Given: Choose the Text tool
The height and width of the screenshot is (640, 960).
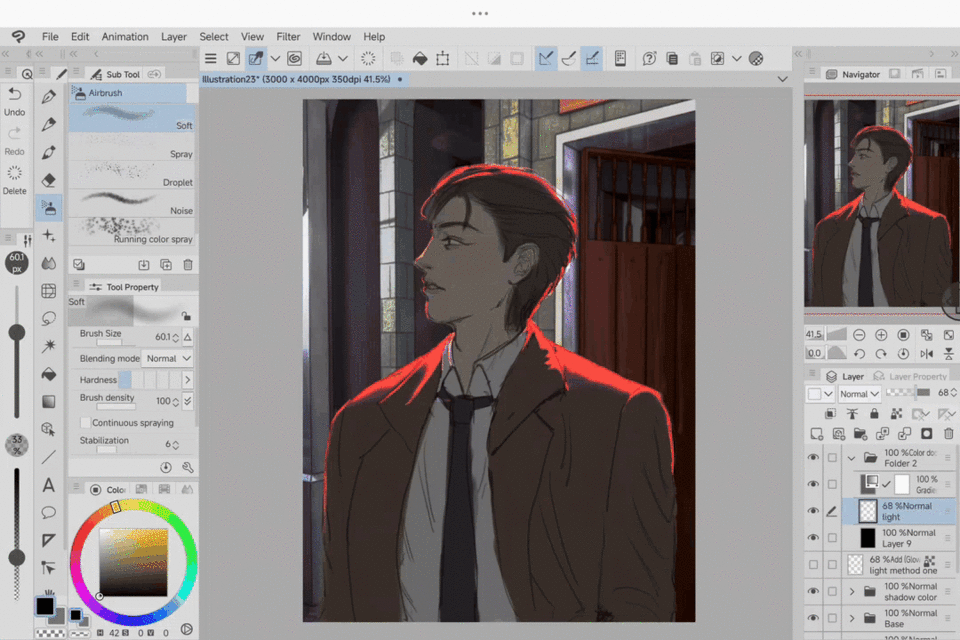Looking at the screenshot, I should pos(48,485).
